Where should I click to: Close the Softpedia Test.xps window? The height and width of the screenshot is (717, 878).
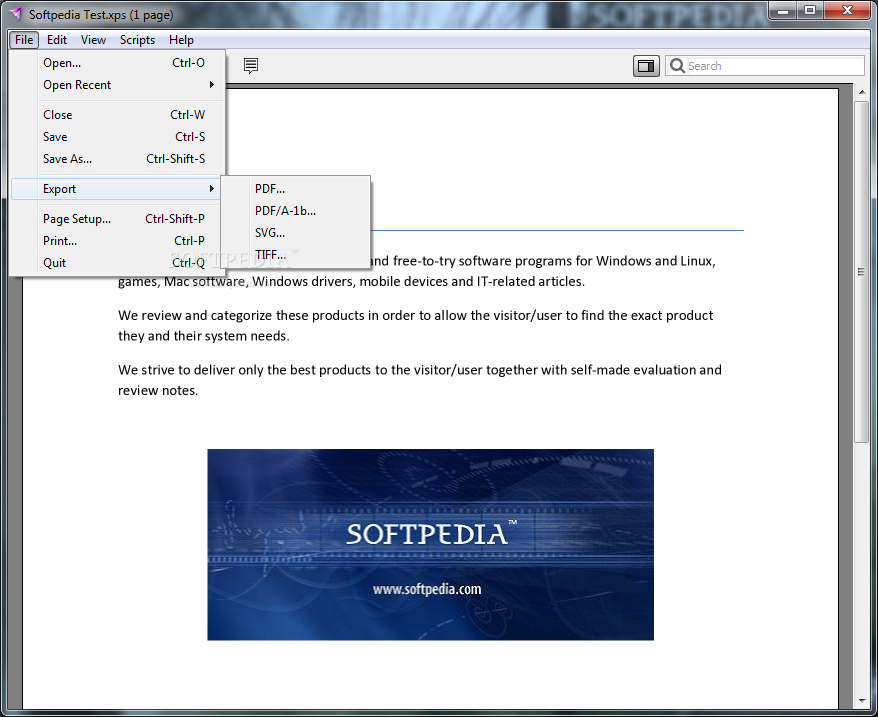pos(847,11)
